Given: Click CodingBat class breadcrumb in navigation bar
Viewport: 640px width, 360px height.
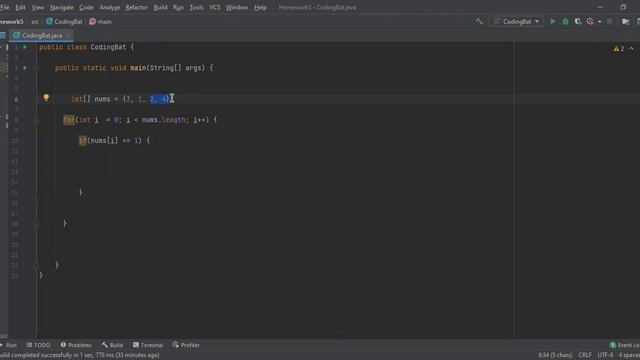Looking at the screenshot, I should (64, 22).
